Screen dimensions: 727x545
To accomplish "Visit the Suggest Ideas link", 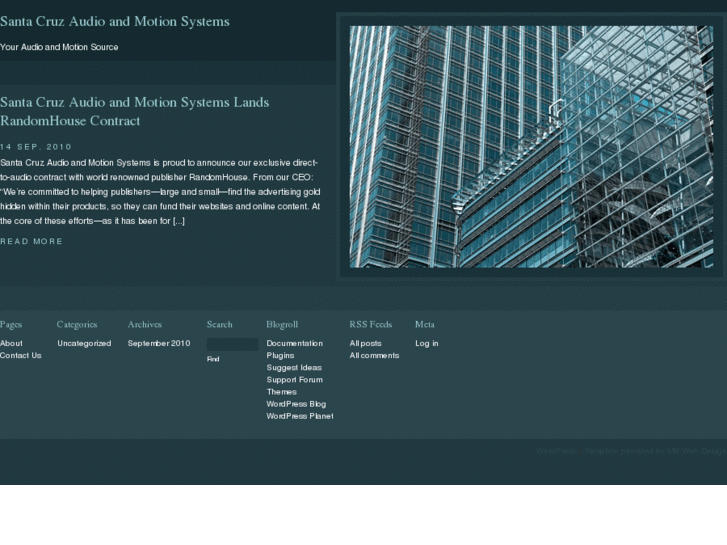I will [294, 367].
